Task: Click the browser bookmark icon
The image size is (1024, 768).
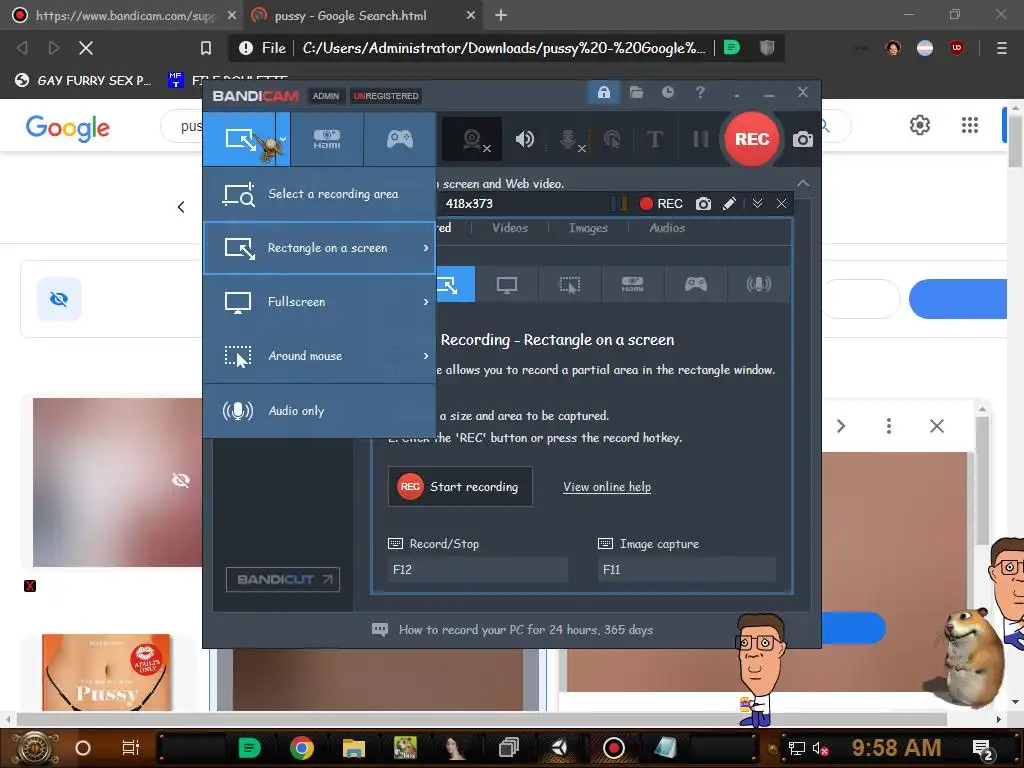Action: pos(206,48)
